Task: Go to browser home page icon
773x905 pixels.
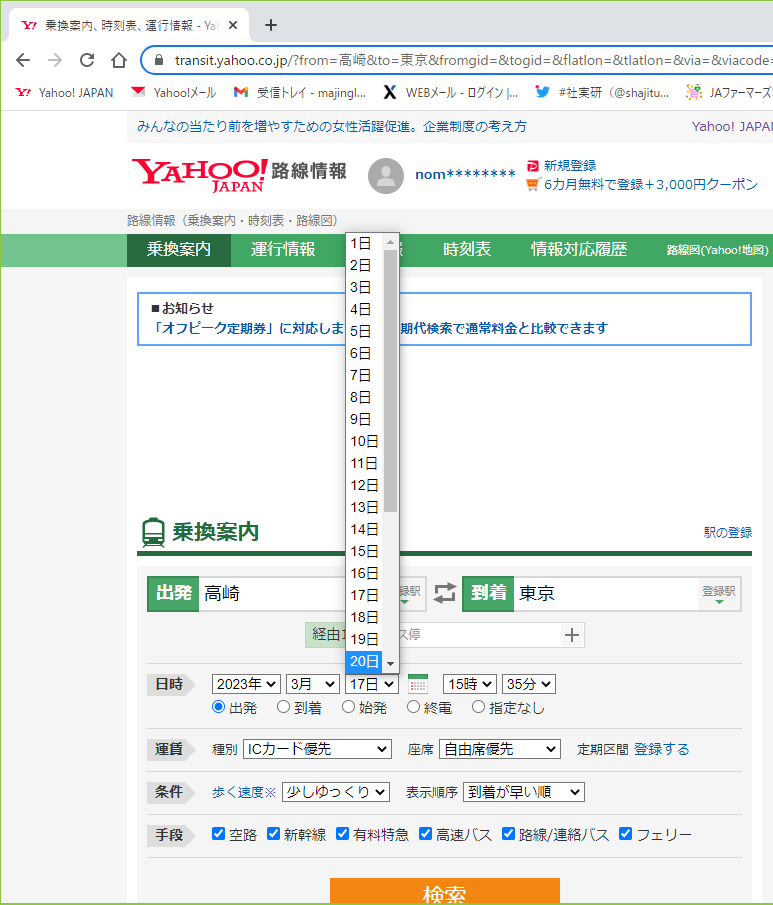Action: [119, 60]
